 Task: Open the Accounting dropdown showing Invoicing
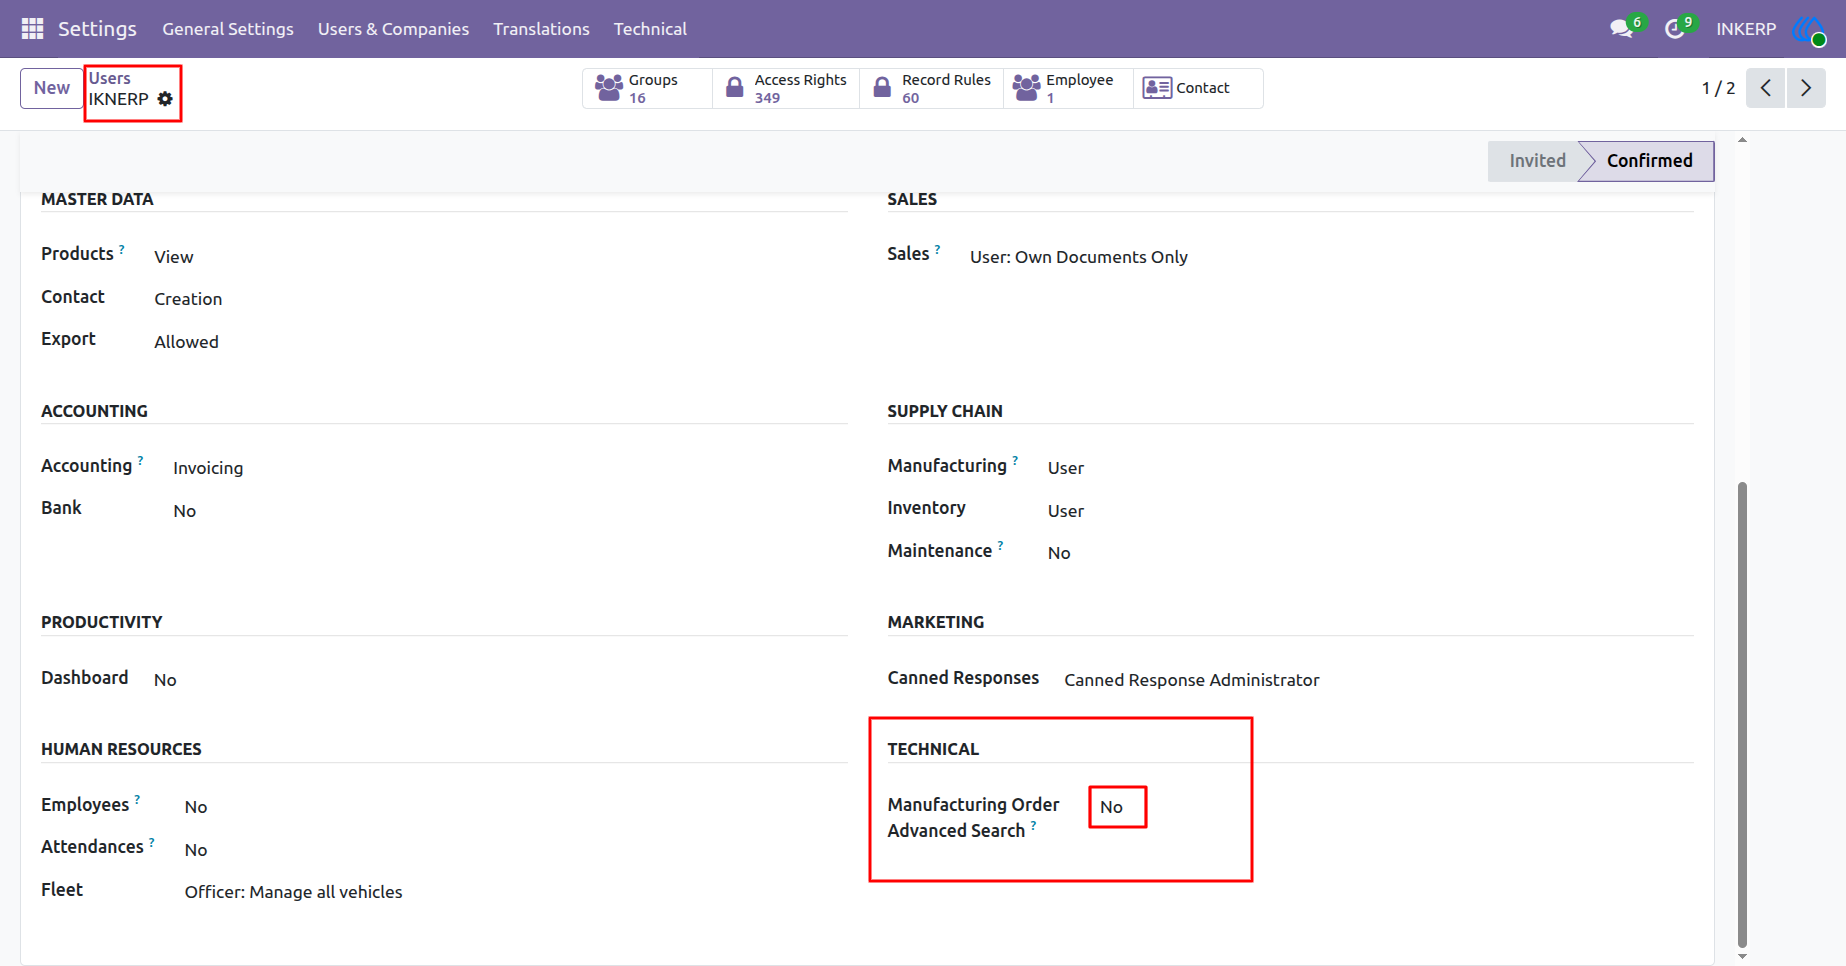pyautogui.click(x=208, y=468)
